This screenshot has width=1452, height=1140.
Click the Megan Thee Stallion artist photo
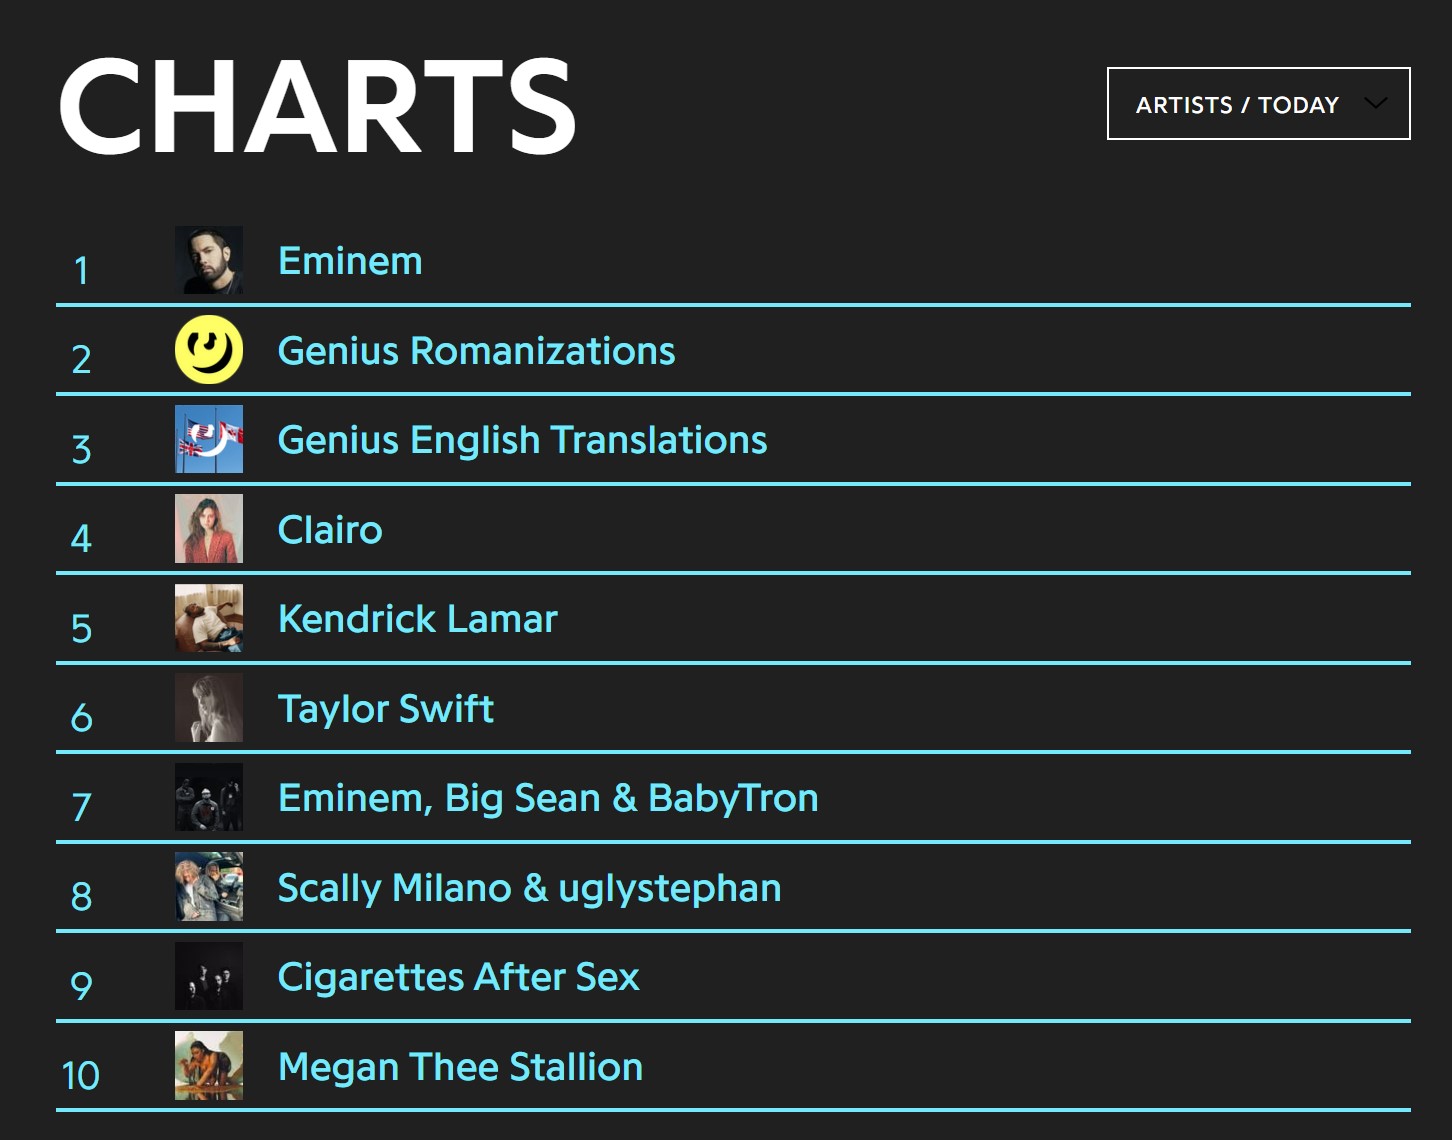coord(209,1066)
